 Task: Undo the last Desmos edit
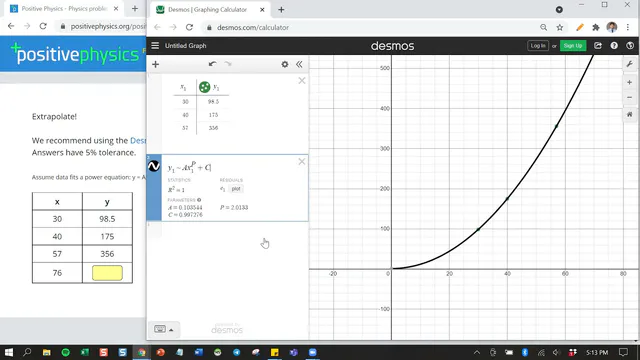[212, 64]
